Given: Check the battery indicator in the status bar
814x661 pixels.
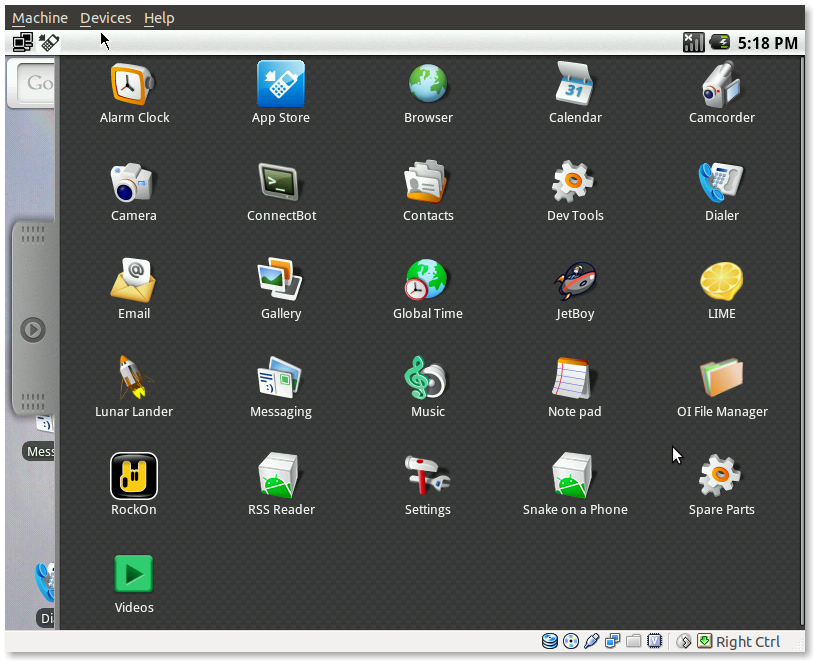Looking at the screenshot, I should 719,42.
